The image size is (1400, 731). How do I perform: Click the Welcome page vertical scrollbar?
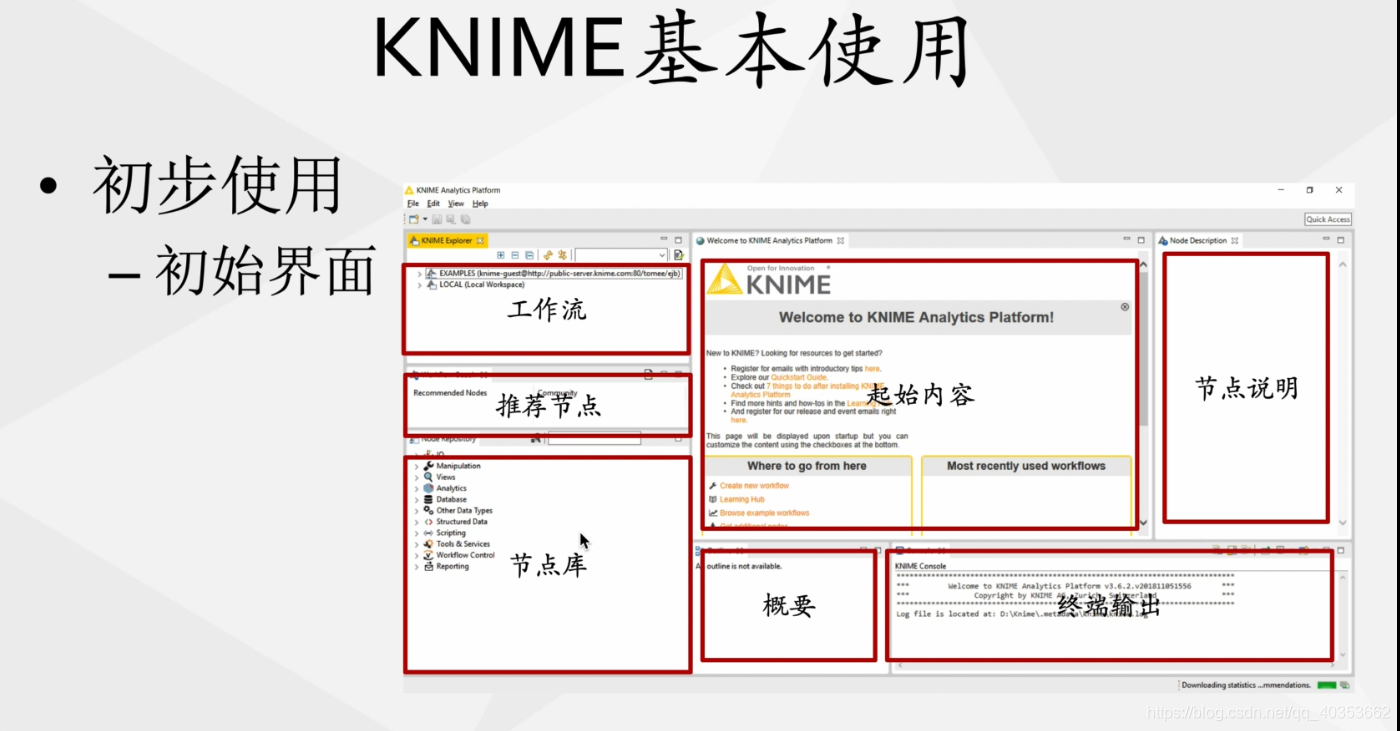click(x=1144, y=350)
